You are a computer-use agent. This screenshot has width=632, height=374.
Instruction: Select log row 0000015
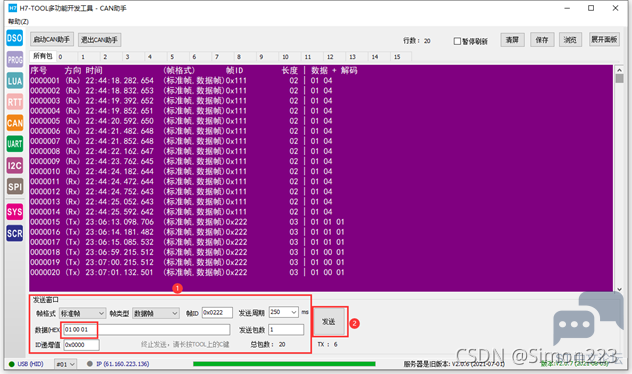(187, 222)
